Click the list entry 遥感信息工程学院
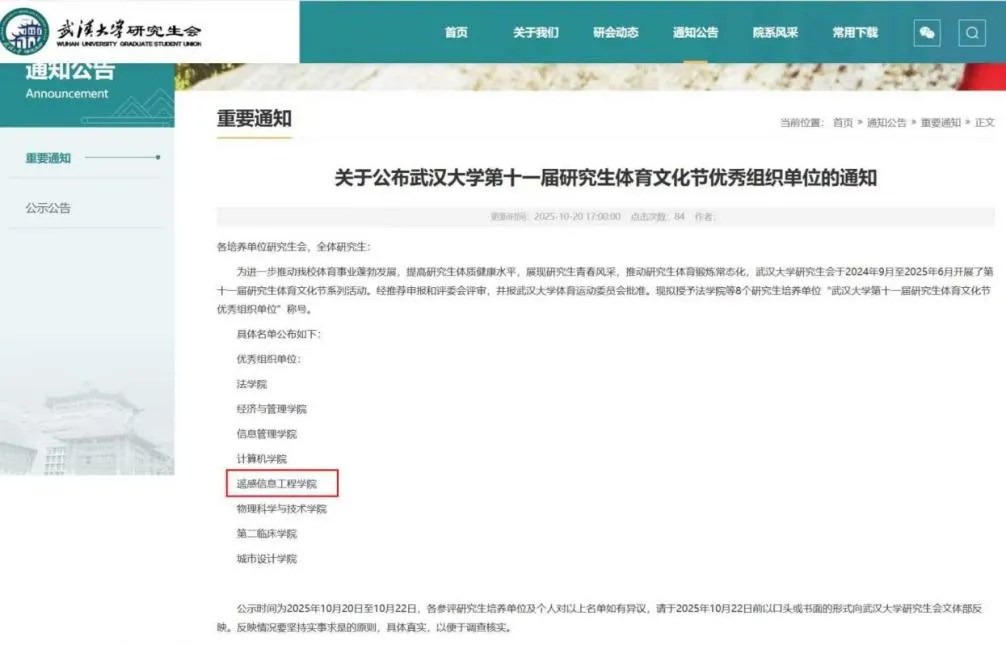The image size is (1006, 646). coord(277,484)
